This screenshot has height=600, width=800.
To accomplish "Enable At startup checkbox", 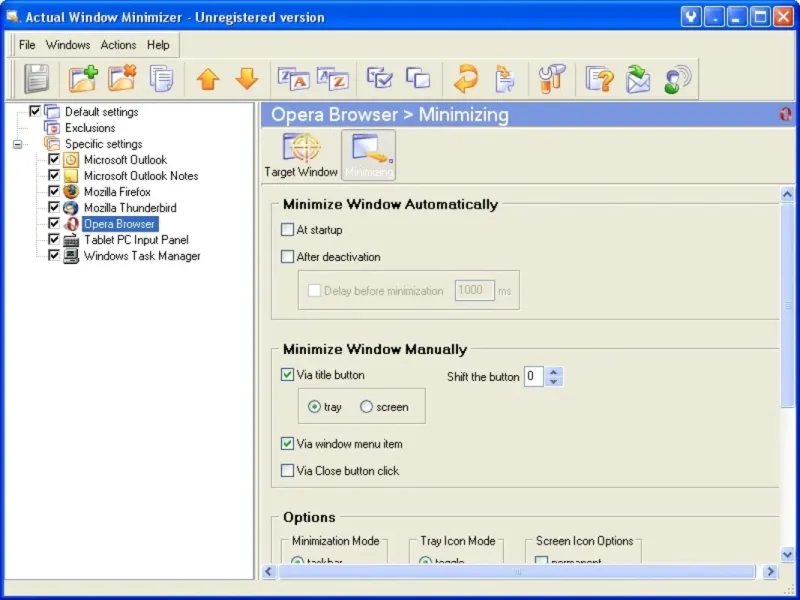I will [287, 230].
